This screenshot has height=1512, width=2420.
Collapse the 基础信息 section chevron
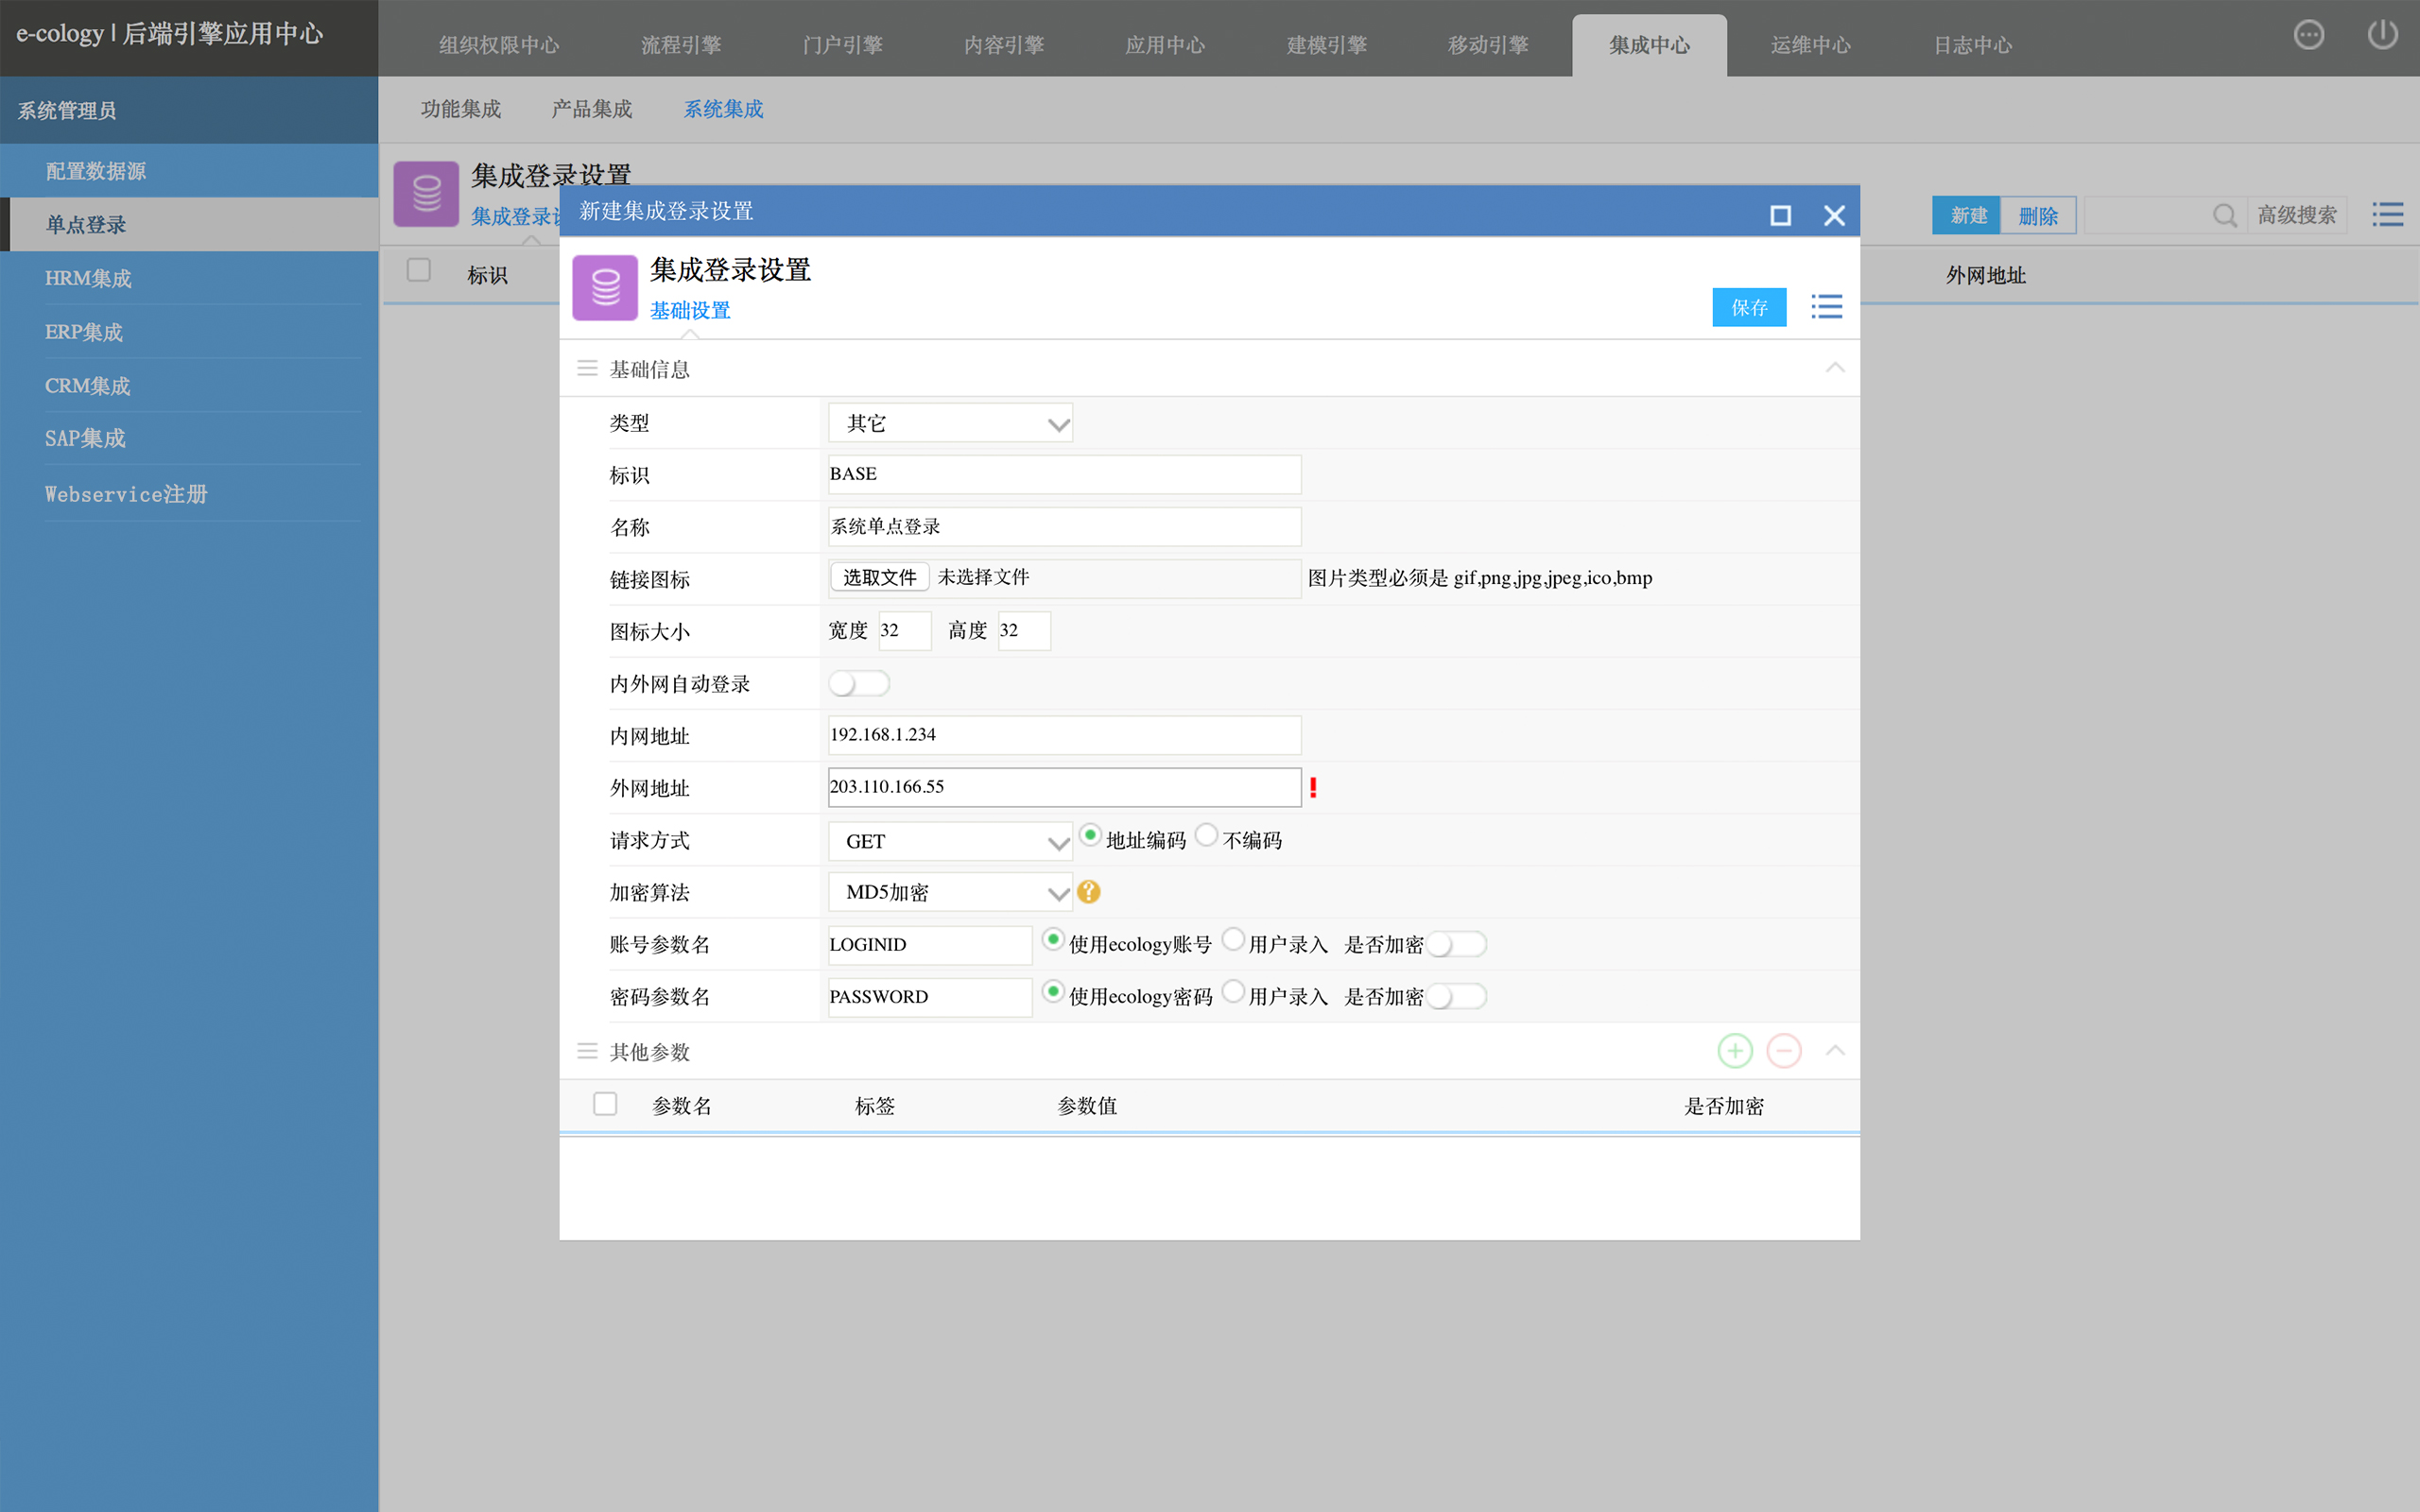[x=1834, y=368]
